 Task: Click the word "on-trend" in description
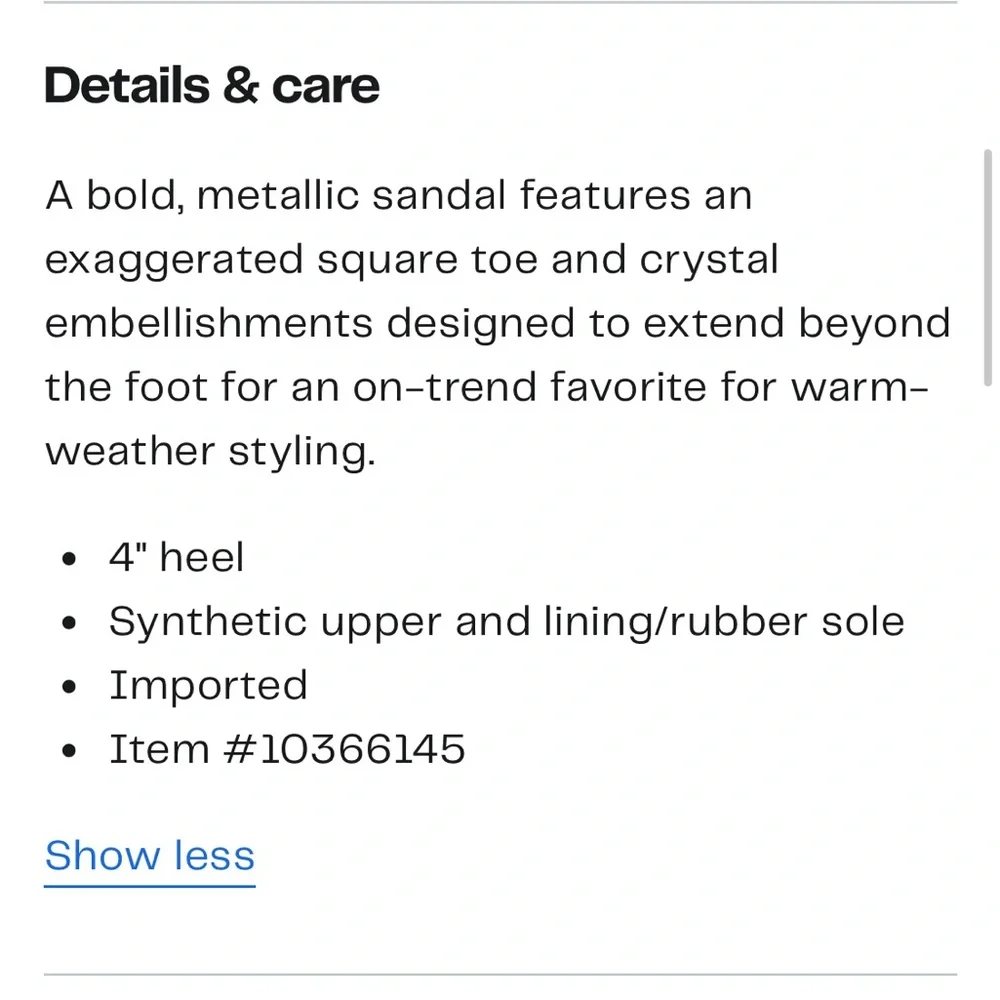coord(445,387)
